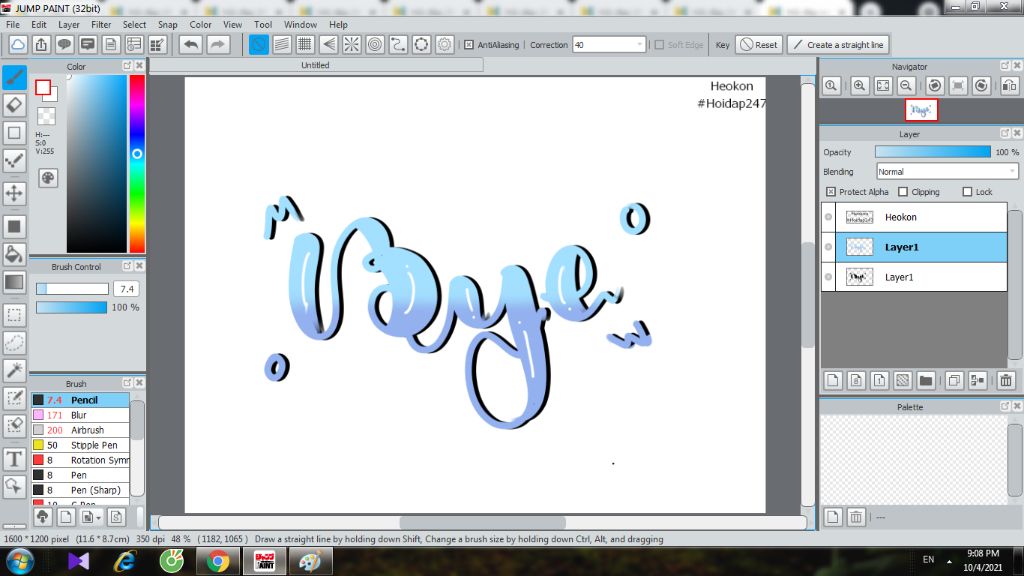Screen dimensions: 1024x576
Task: Open the Filter menu
Action: [x=101, y=25]
